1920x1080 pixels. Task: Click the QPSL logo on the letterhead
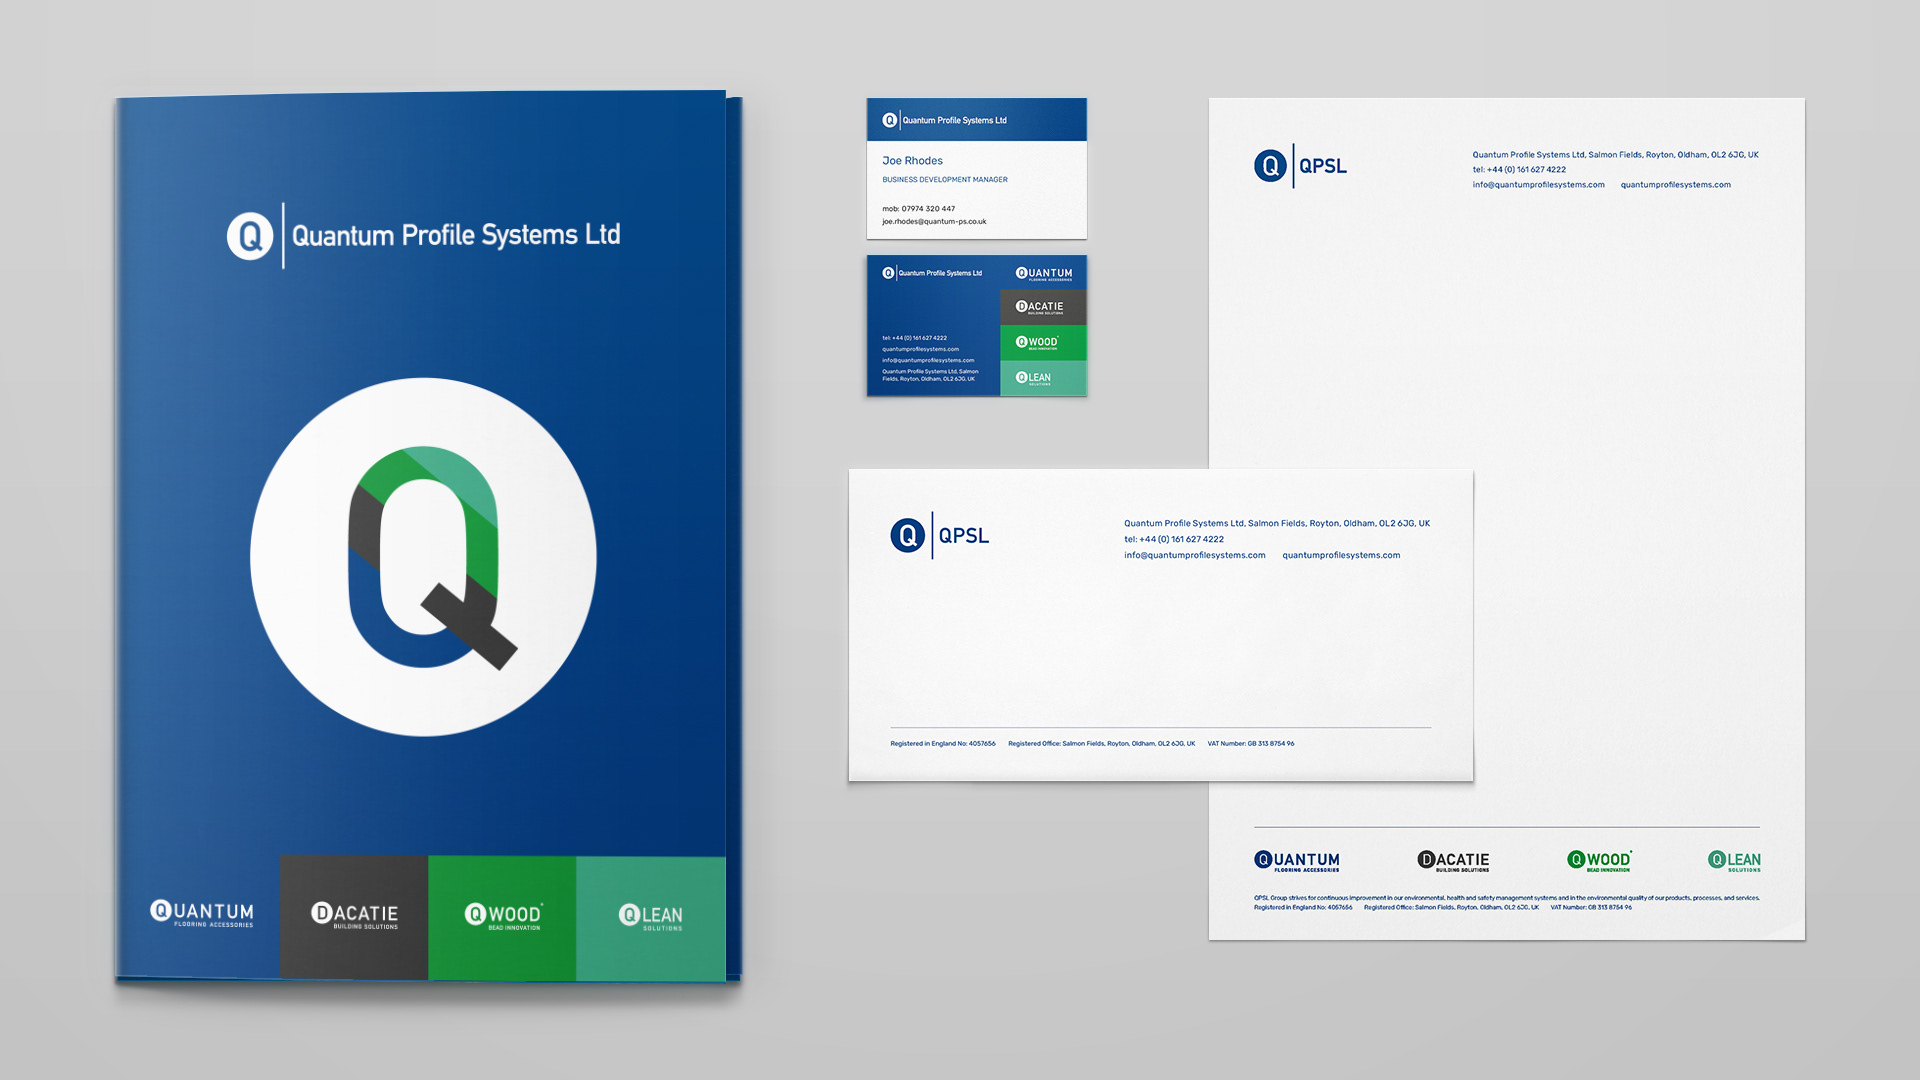tap(1300, 166)
